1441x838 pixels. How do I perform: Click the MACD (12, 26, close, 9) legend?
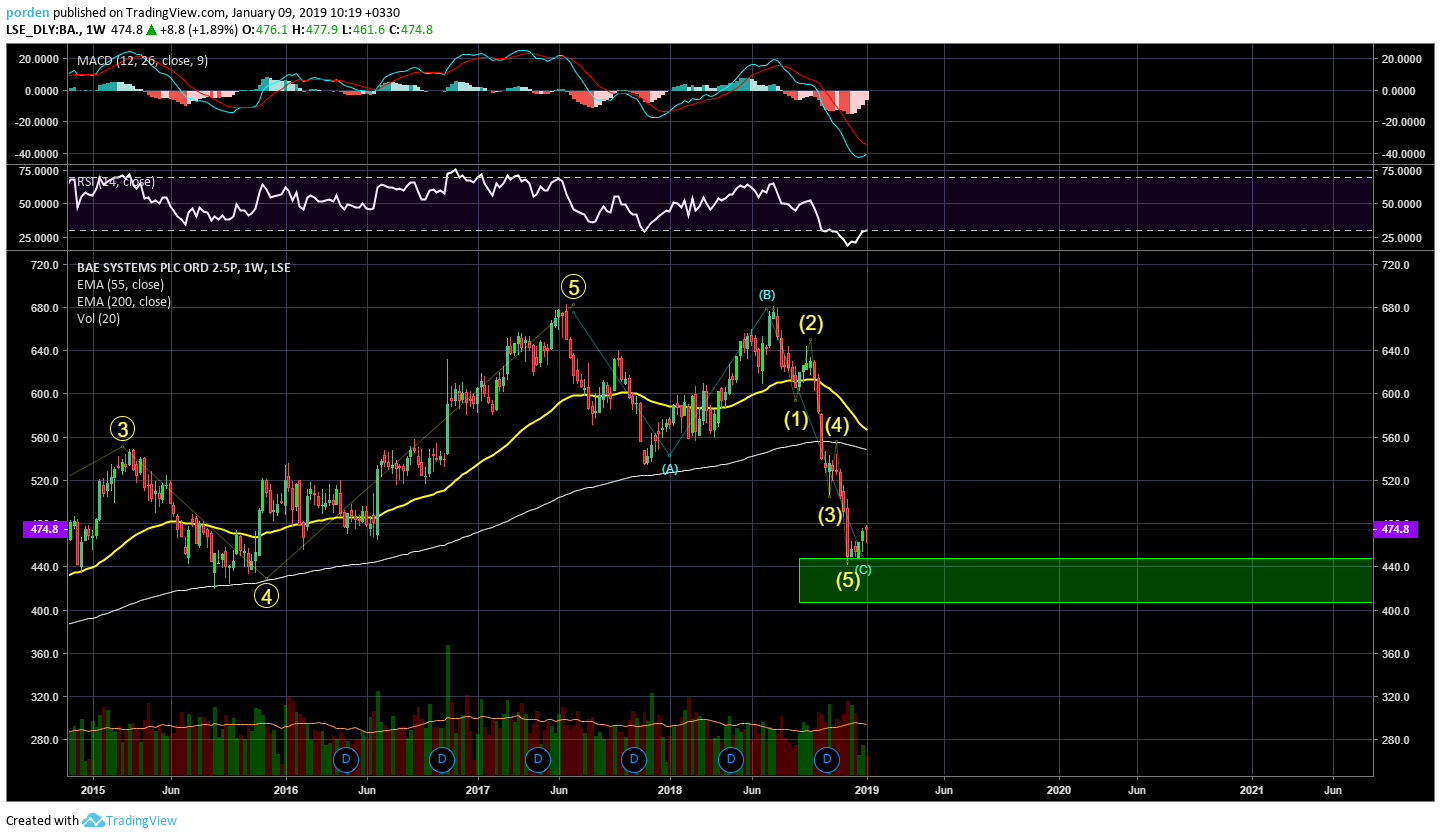click(x=143, y=62)
